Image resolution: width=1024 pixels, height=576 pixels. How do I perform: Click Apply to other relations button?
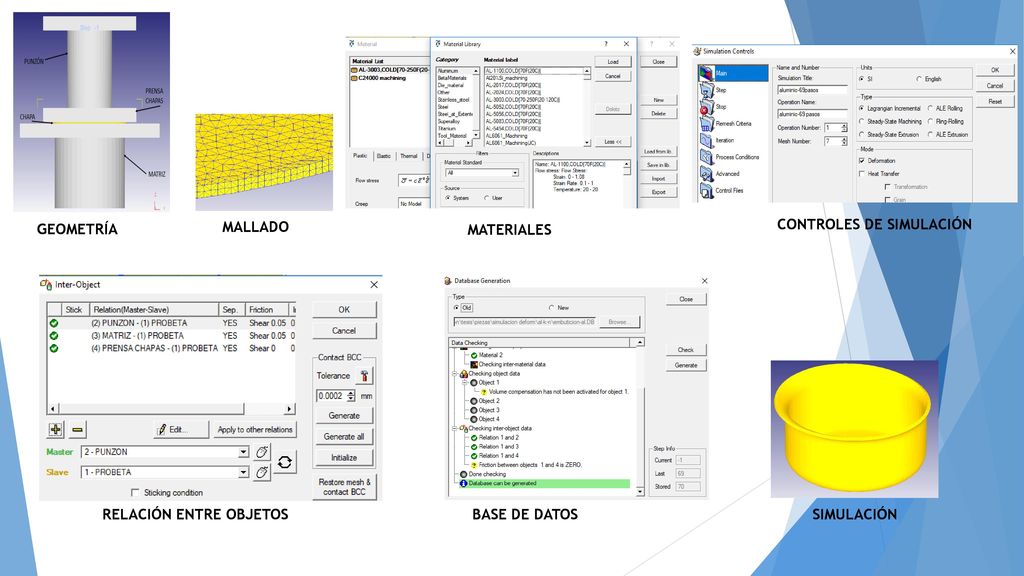click(255, 430)
